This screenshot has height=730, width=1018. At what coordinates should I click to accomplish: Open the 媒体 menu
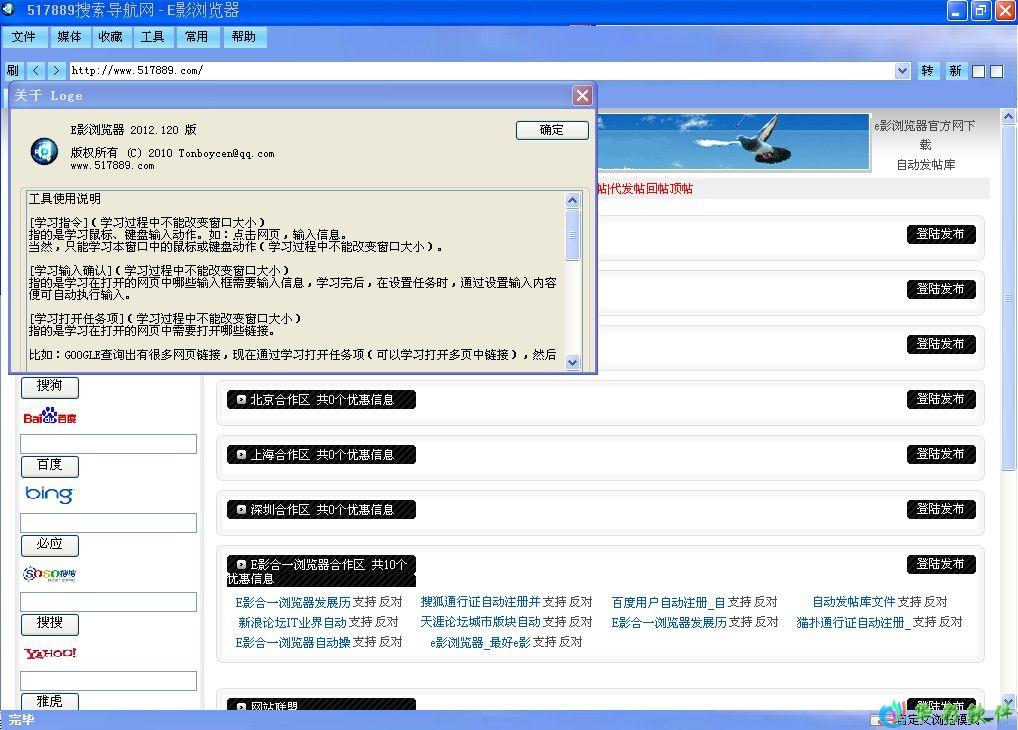click(x=69, y=36)
